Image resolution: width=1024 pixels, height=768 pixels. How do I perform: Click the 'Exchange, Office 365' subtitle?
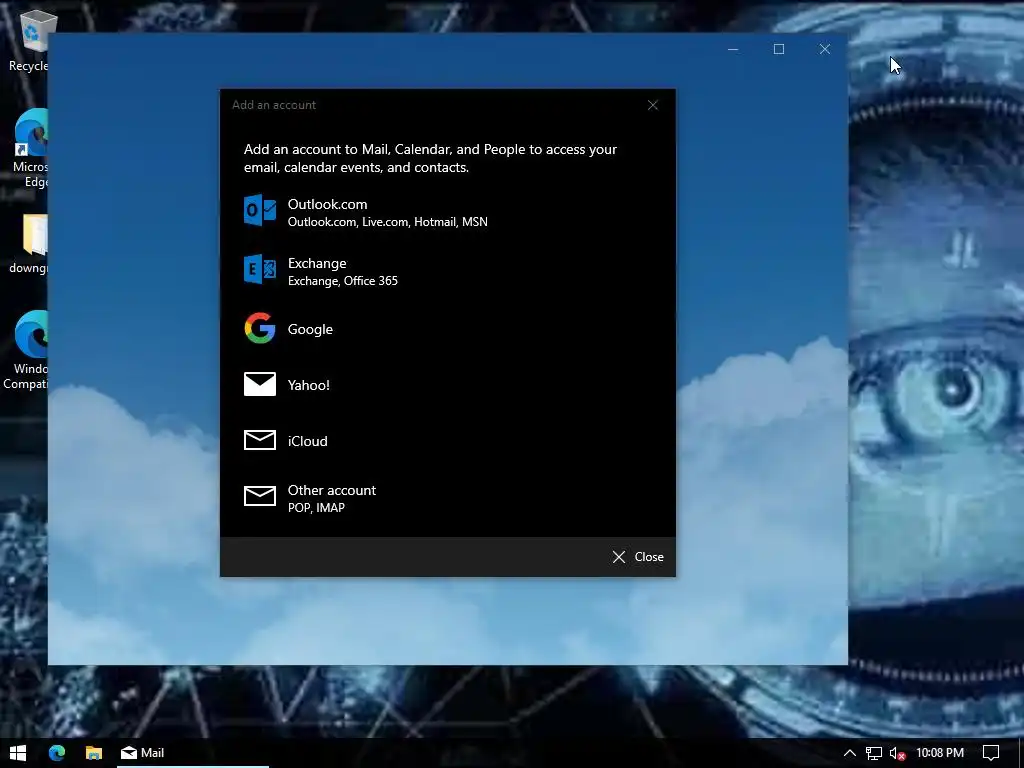[343, 281]
